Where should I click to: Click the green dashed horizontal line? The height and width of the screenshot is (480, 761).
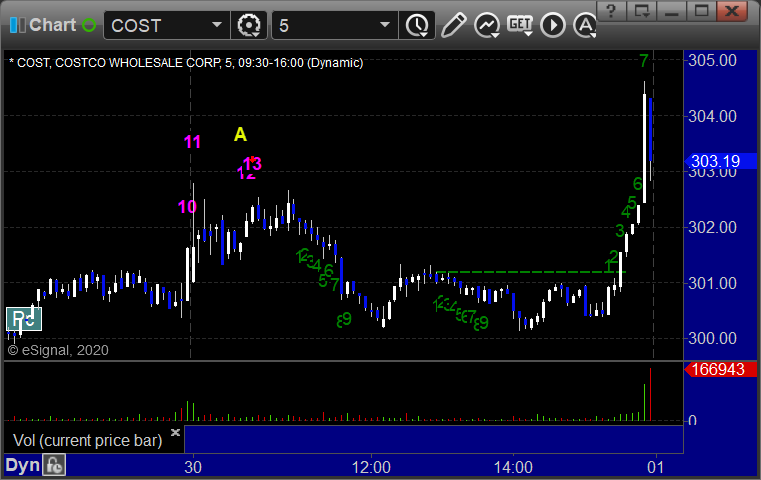(531, 272)
